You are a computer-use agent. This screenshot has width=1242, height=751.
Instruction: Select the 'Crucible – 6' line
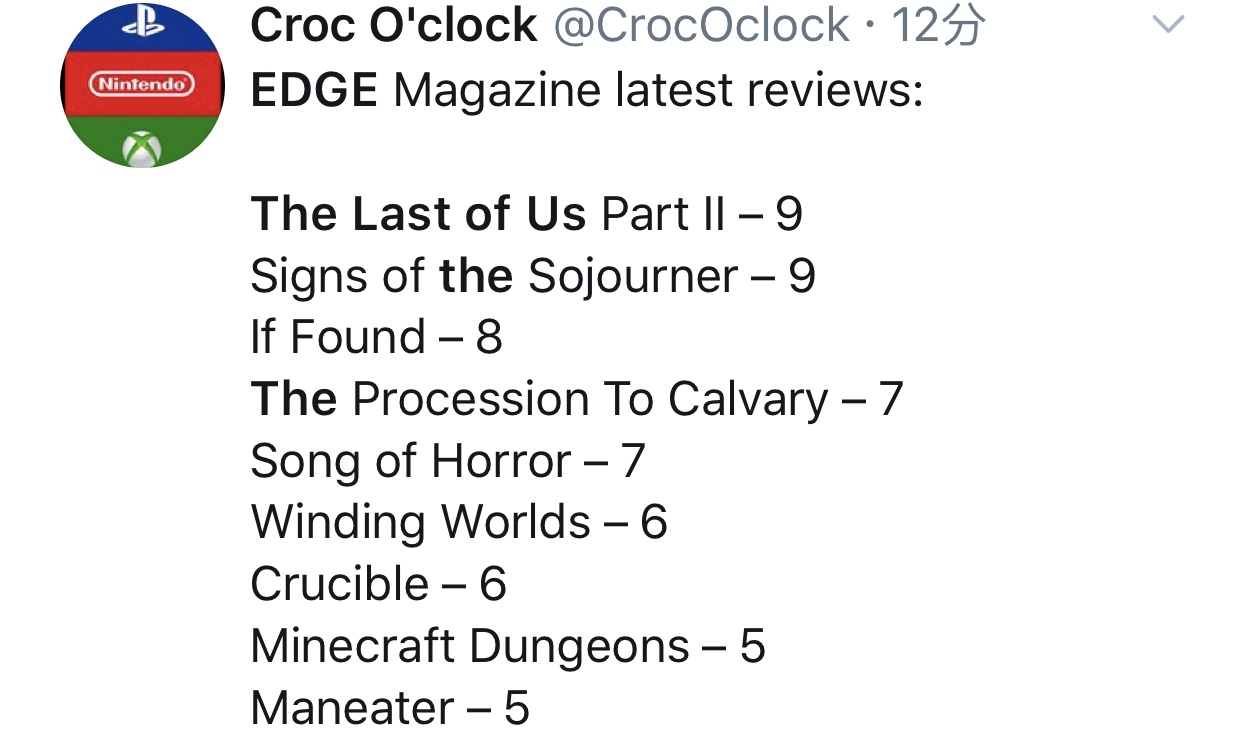(x=378, y=584)
